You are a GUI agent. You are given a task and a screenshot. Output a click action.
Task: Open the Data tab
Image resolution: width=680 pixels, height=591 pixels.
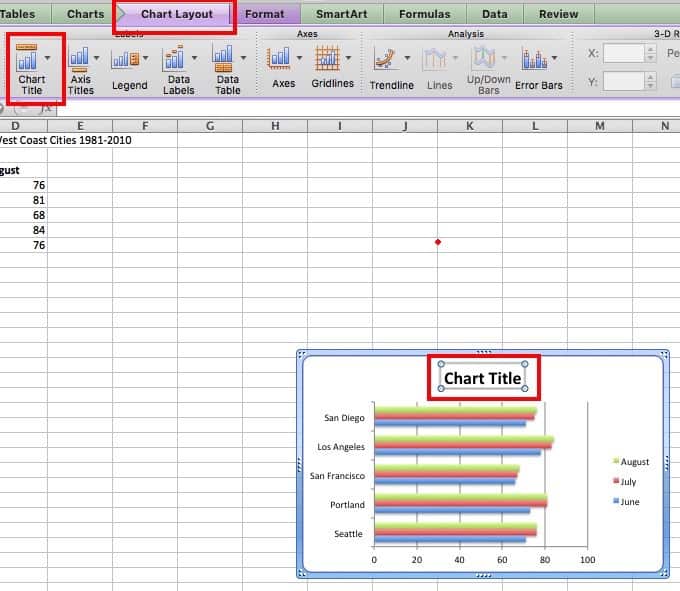(494, 14)
